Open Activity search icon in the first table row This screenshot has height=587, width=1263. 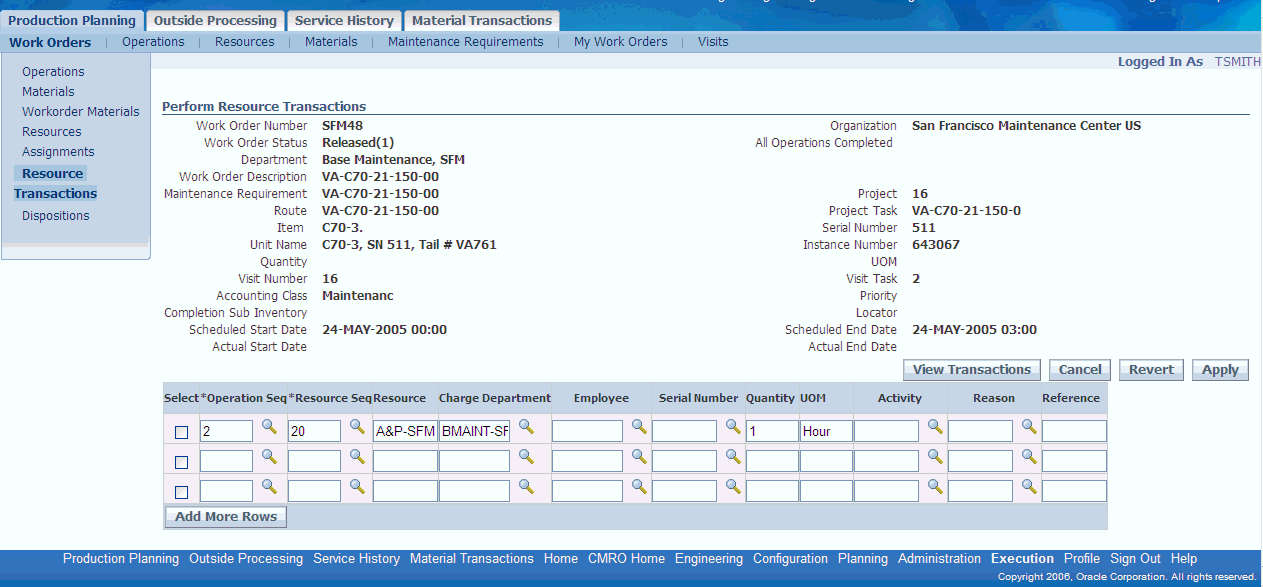[935, 427]
